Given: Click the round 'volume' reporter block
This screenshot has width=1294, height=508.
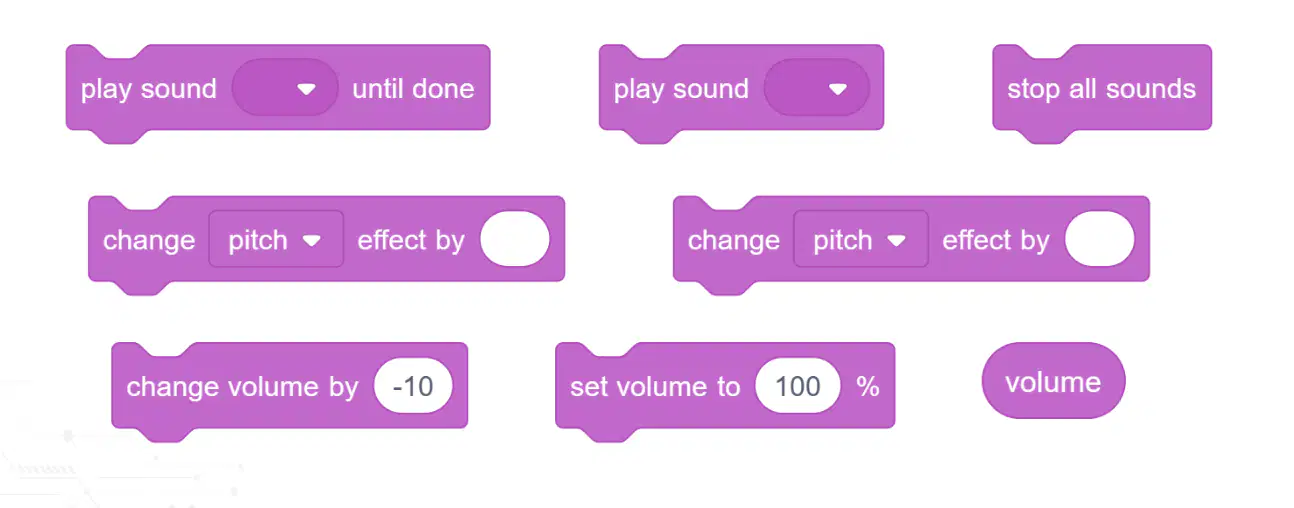Looking at the screenshot, I should pyautogui.click(x=1053, y=381).
